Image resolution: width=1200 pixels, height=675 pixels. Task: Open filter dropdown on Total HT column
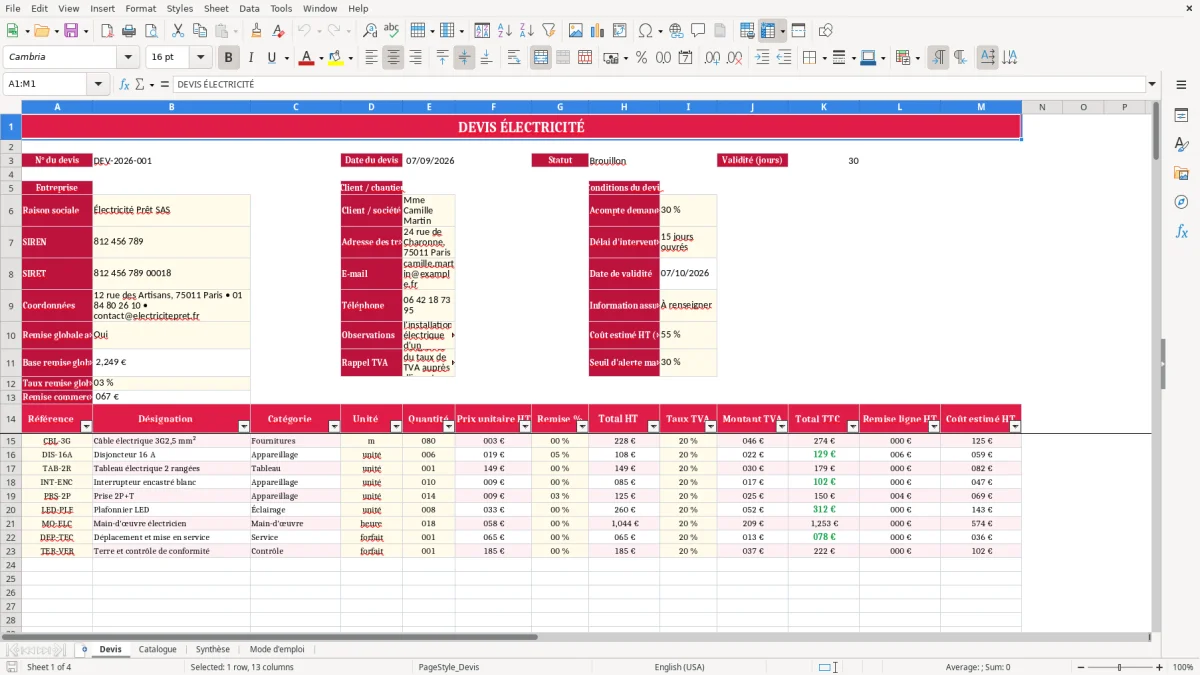[652, 426]
